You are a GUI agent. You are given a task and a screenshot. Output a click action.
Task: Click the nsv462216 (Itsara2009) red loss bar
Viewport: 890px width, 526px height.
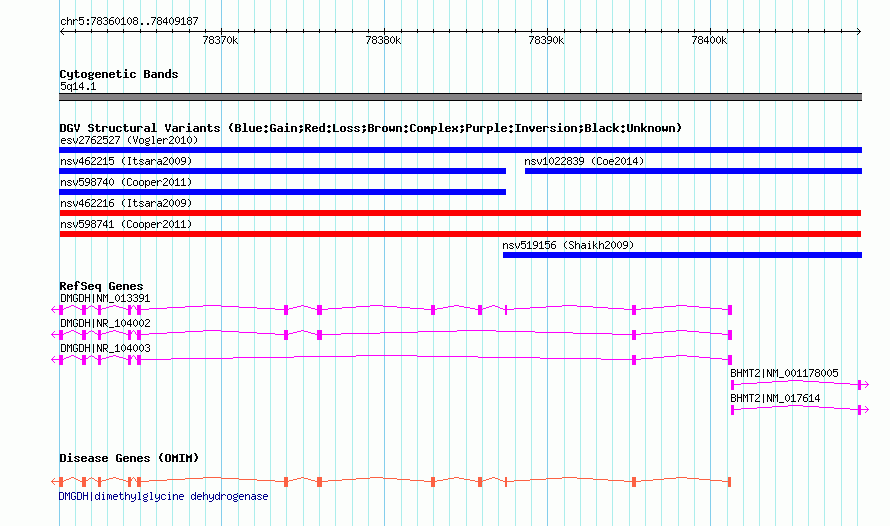(x=460, y=213)
